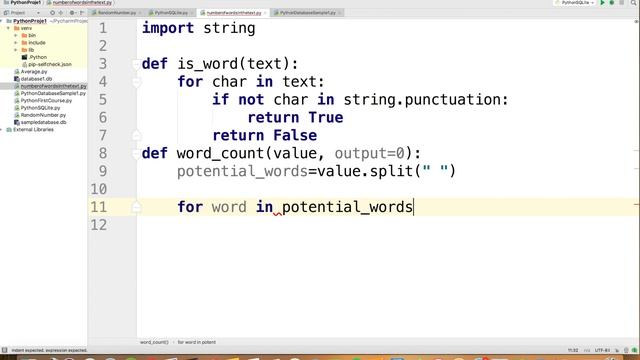Click the fold marker at line 11
This screenshot has height=360, width=640.
(x=136, y=207)
